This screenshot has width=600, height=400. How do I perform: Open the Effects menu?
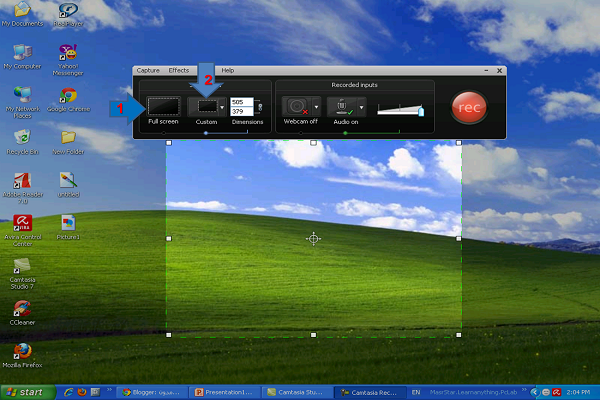click(x=179, y=70)
